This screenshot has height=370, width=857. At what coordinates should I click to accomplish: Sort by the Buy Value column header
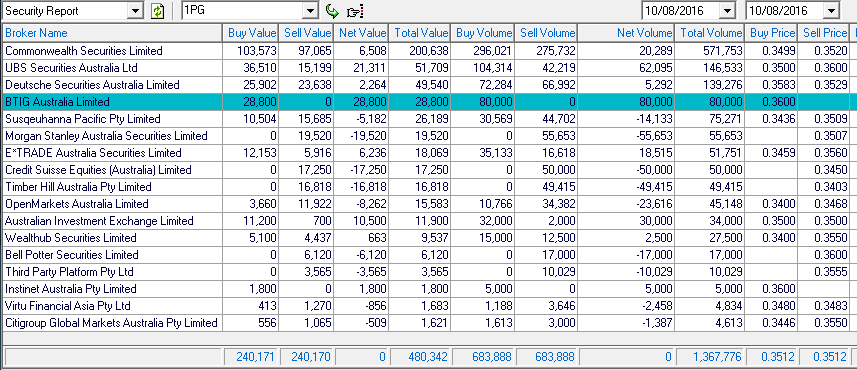coord(251,33)
